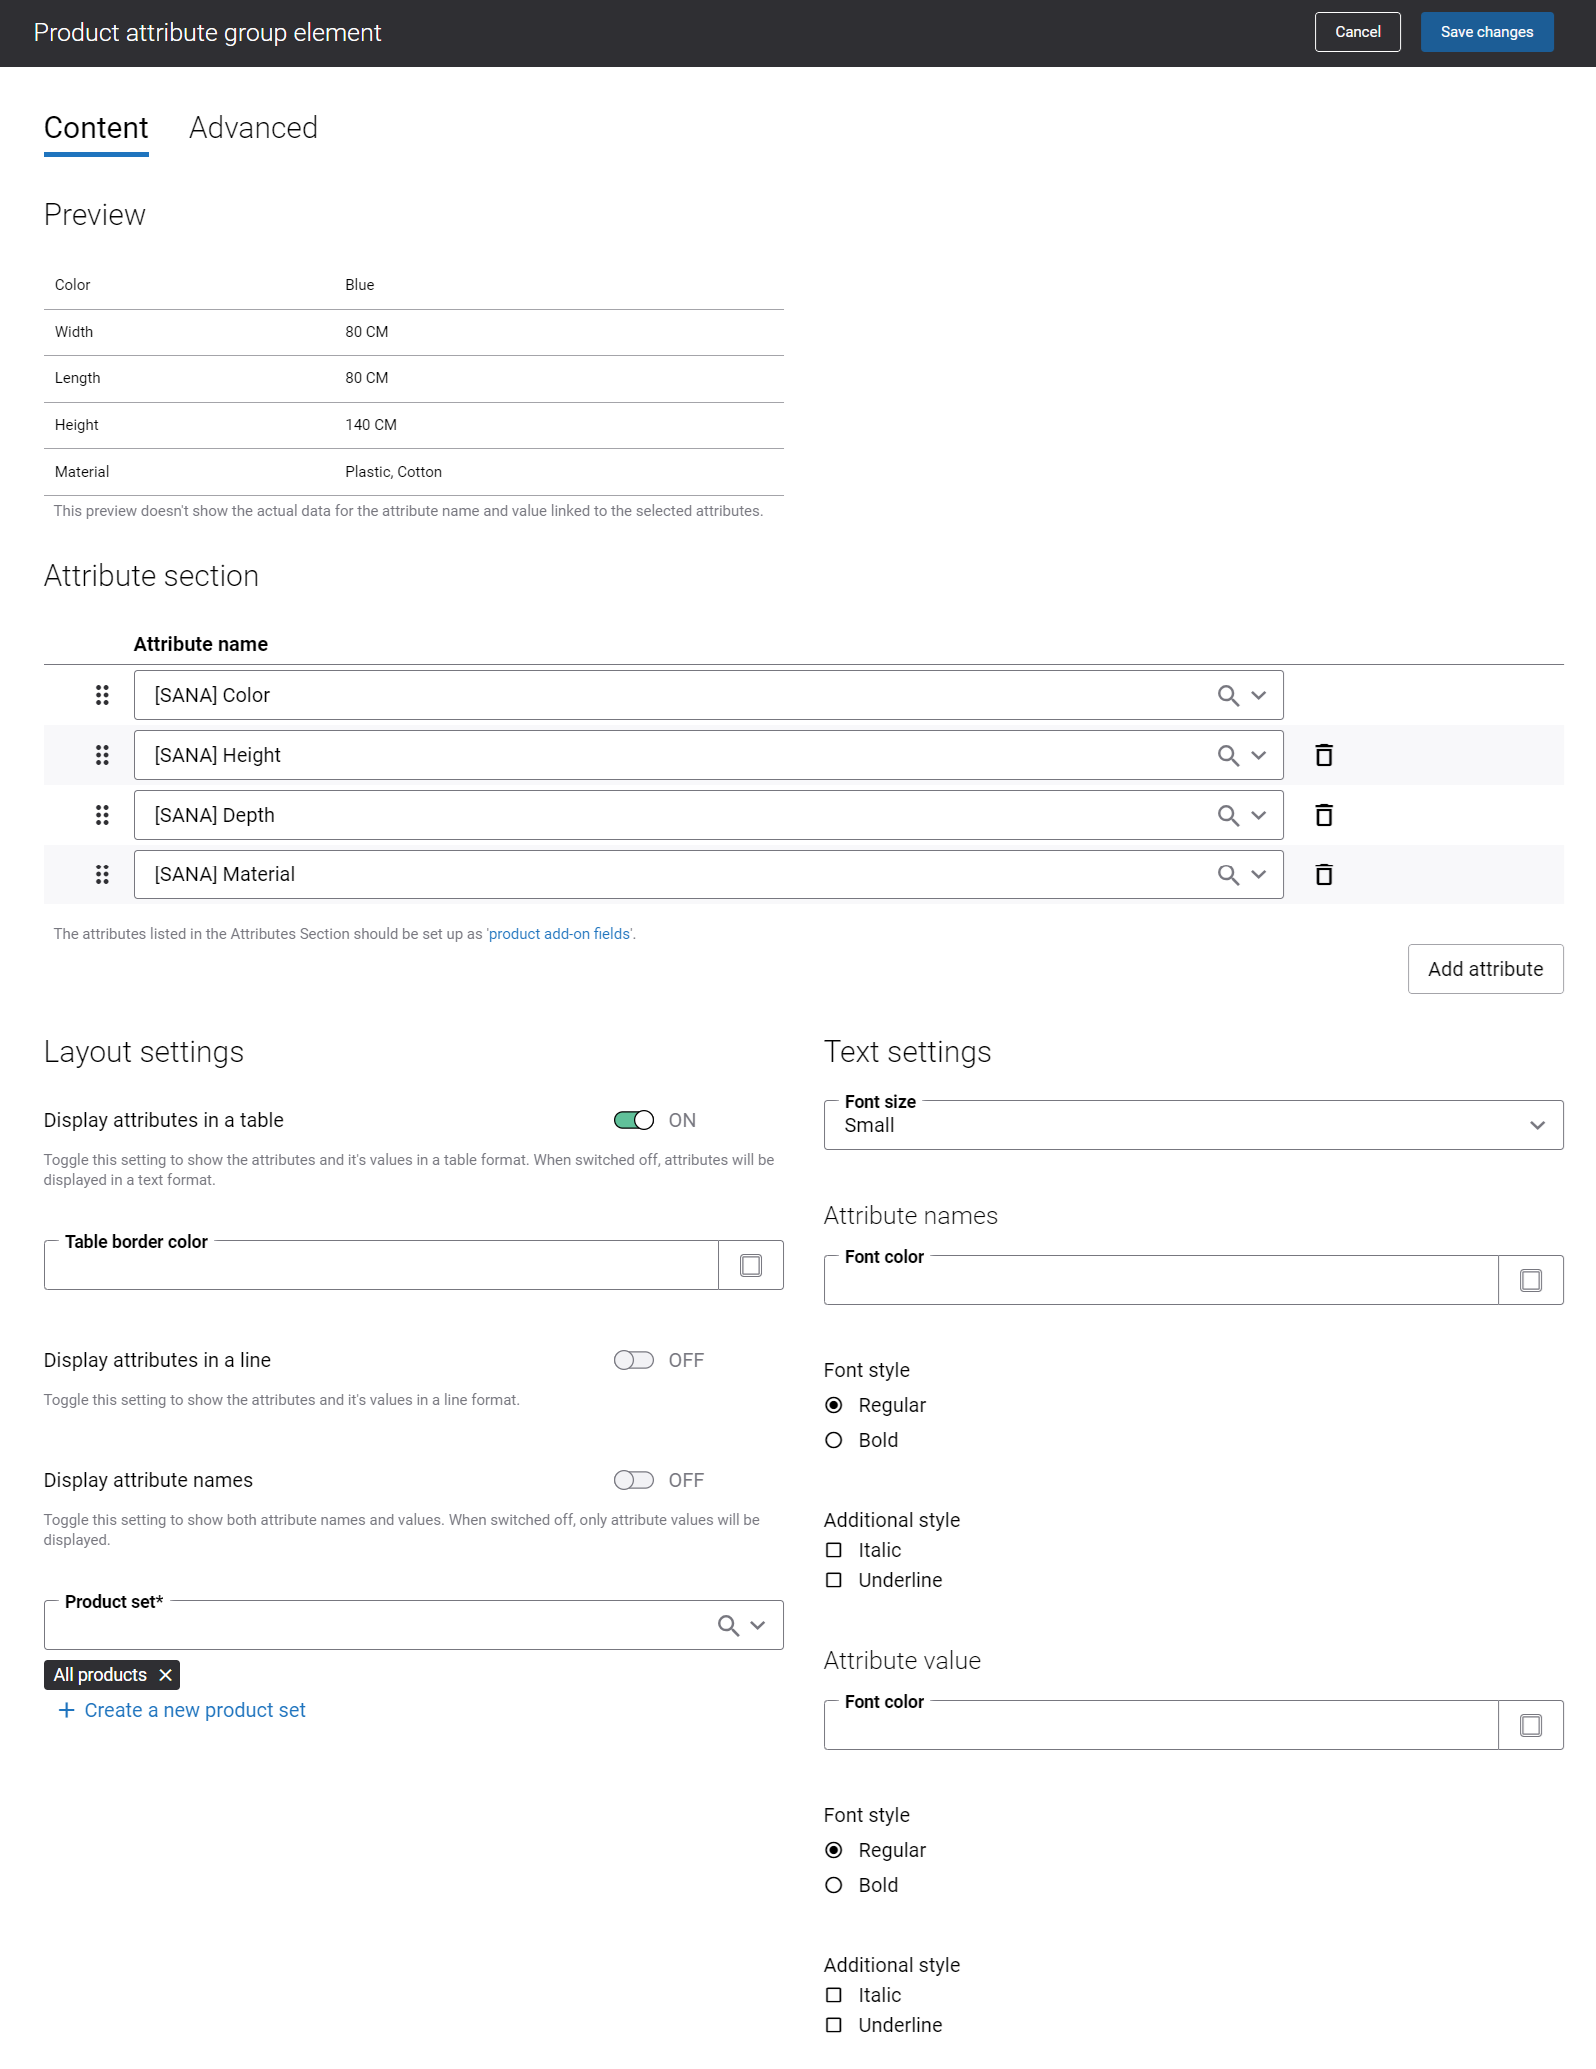The height and width of the screenshot is (2069, 1596).
Task: Expand the [SANA] Height attribute dropdown
Action: point(1259,755)
